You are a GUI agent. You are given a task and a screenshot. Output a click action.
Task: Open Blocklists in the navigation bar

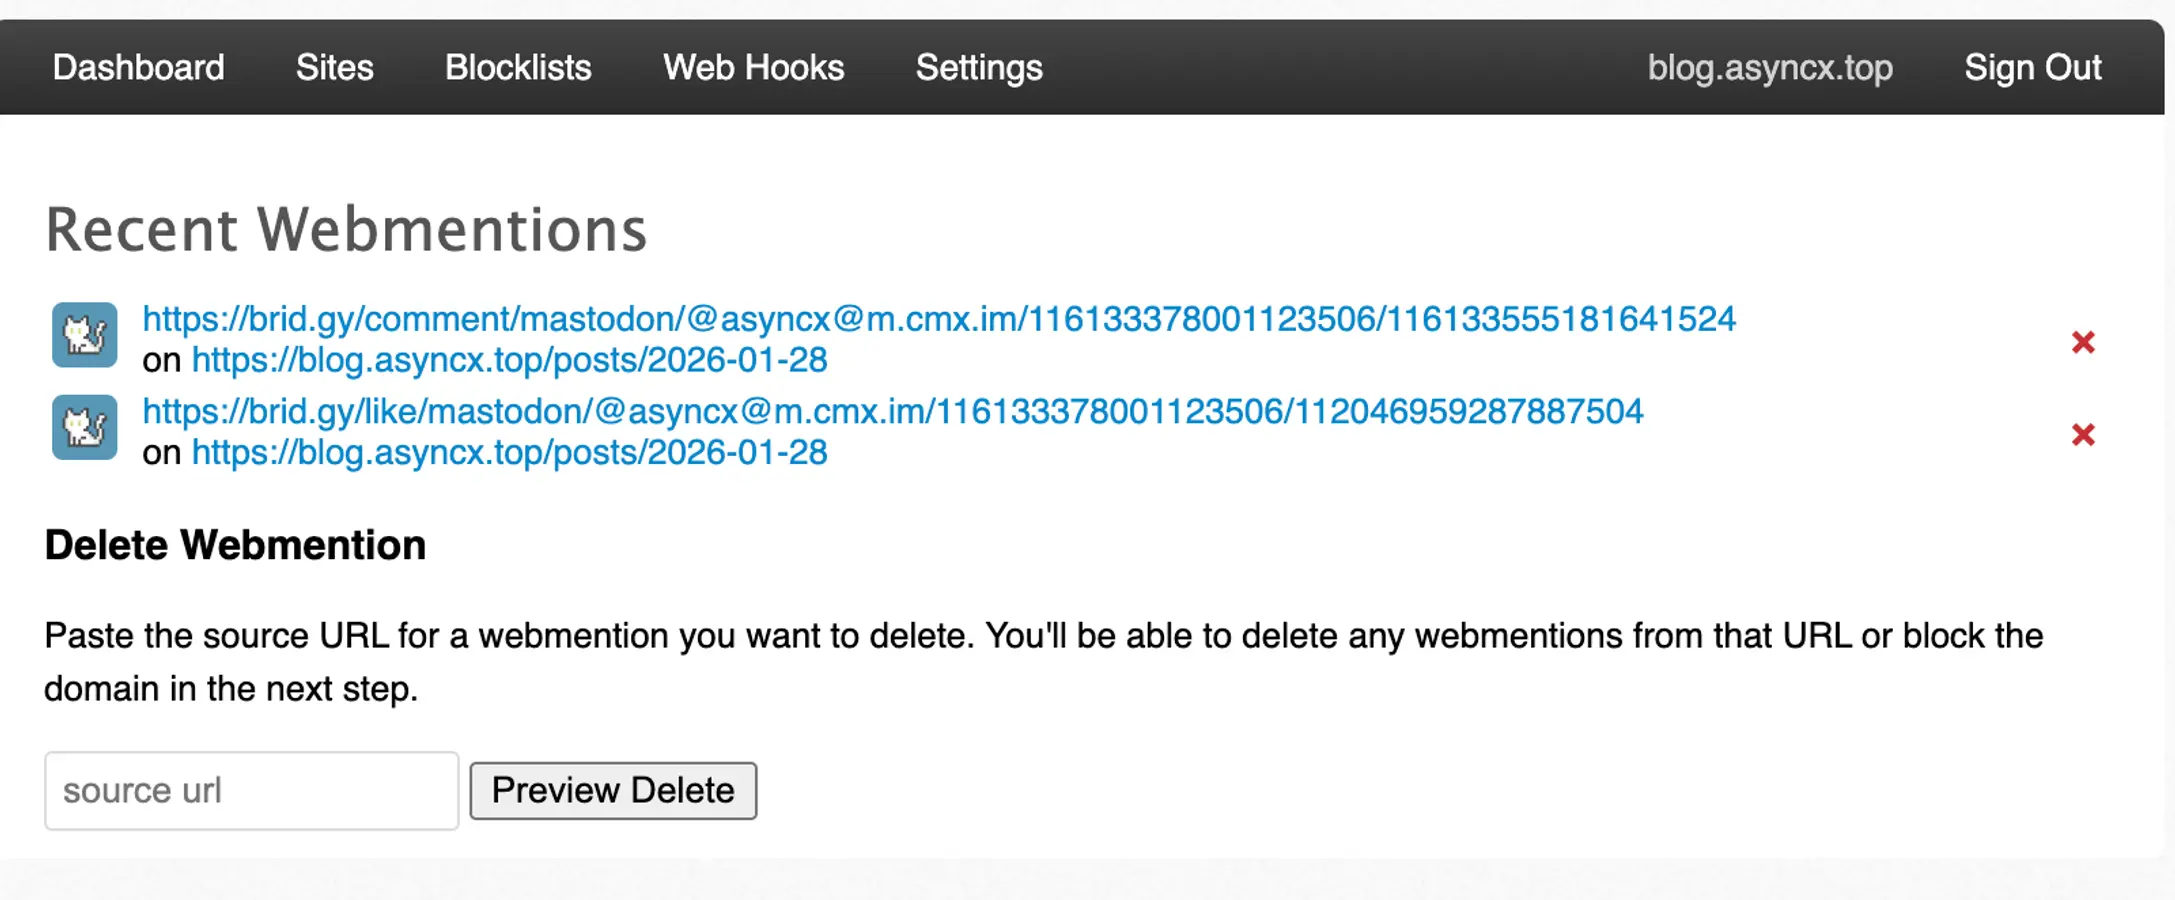tap(518, 68)
